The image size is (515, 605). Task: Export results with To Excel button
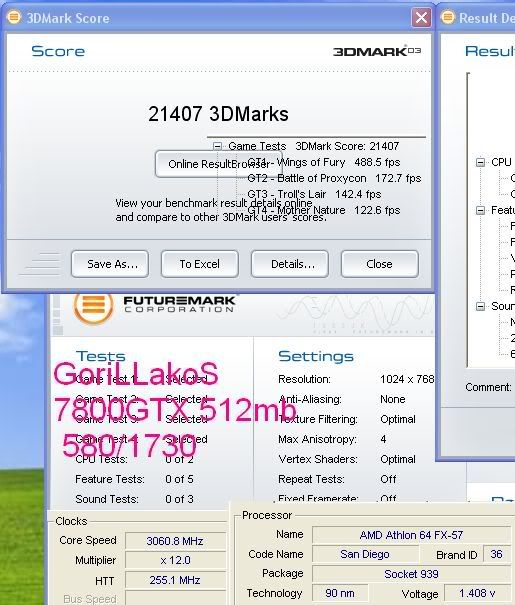coord(200,264)
